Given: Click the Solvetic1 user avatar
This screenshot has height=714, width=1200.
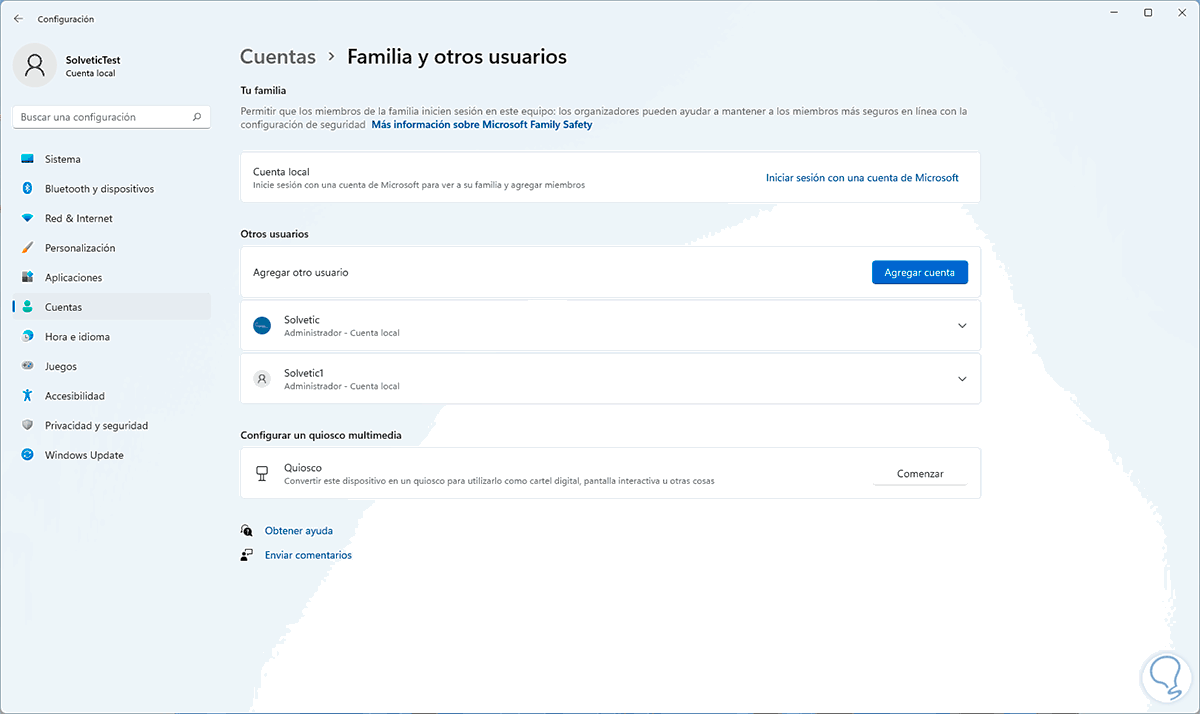Looking at the screenshot, I should click(262, 379).
